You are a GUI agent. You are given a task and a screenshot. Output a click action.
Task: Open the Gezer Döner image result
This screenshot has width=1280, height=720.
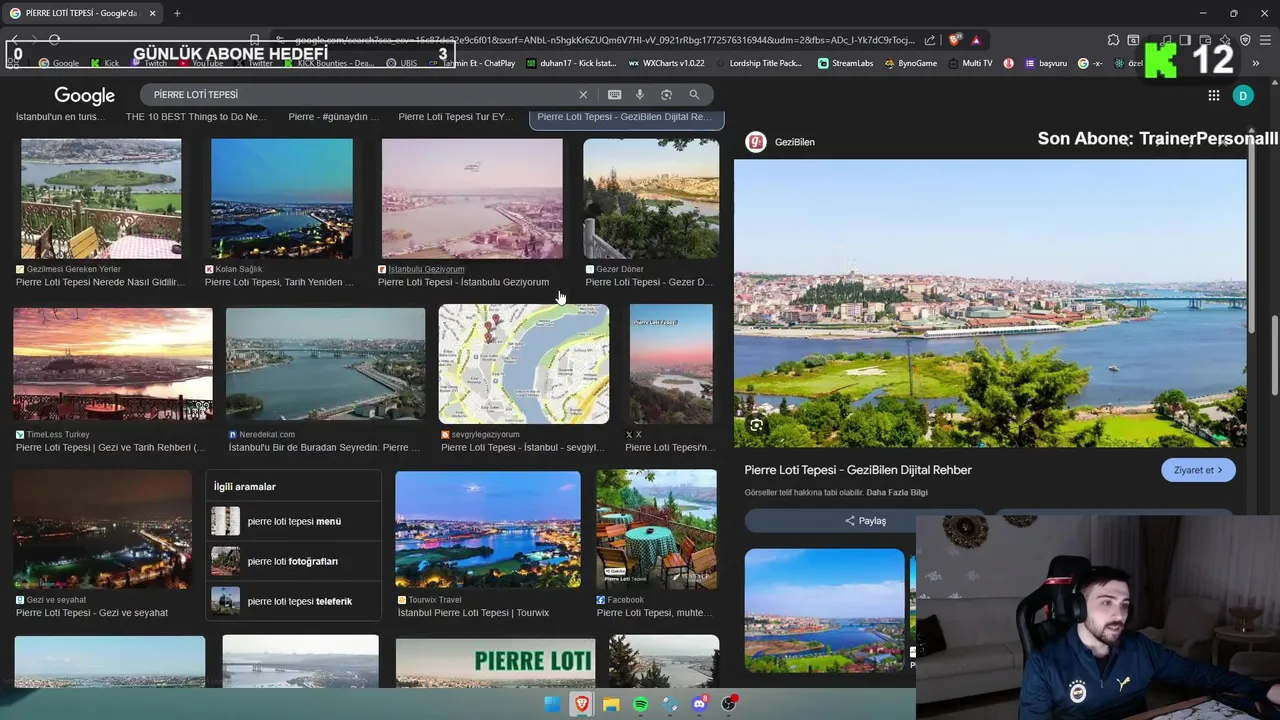tap(651, 199)
